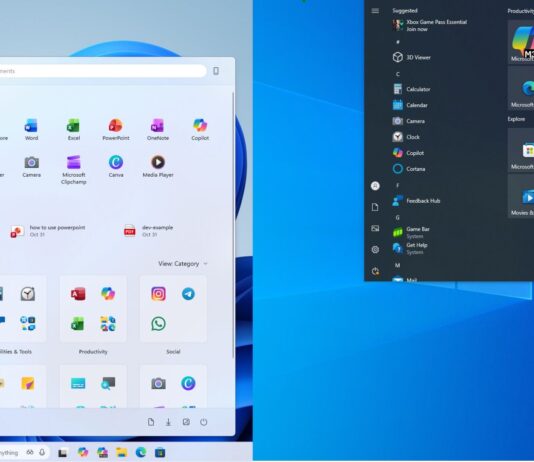
Task: Open File Explorer from taskbar
Action: (121, 452)
